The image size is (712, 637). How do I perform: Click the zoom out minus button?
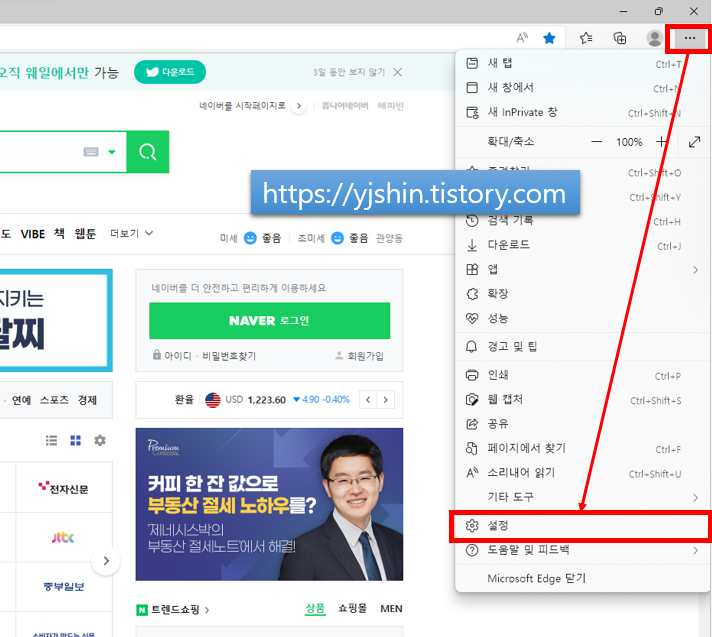[x=596, y=142]
